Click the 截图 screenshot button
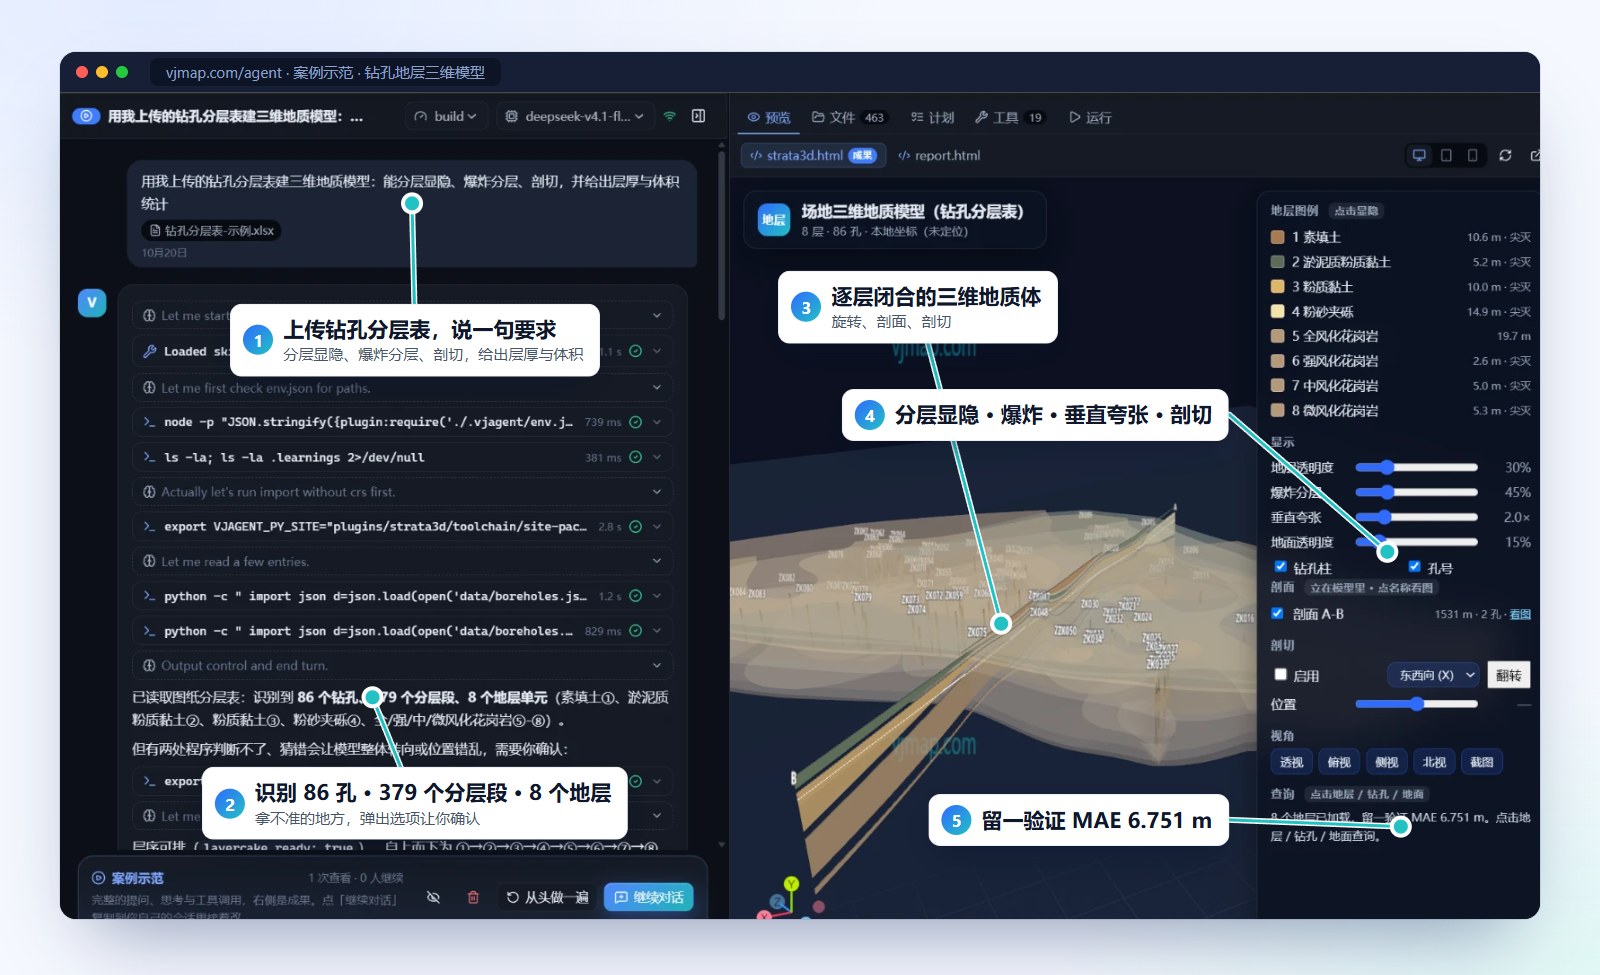This screenshot has height=975, width=1600. click(1481, 762)
